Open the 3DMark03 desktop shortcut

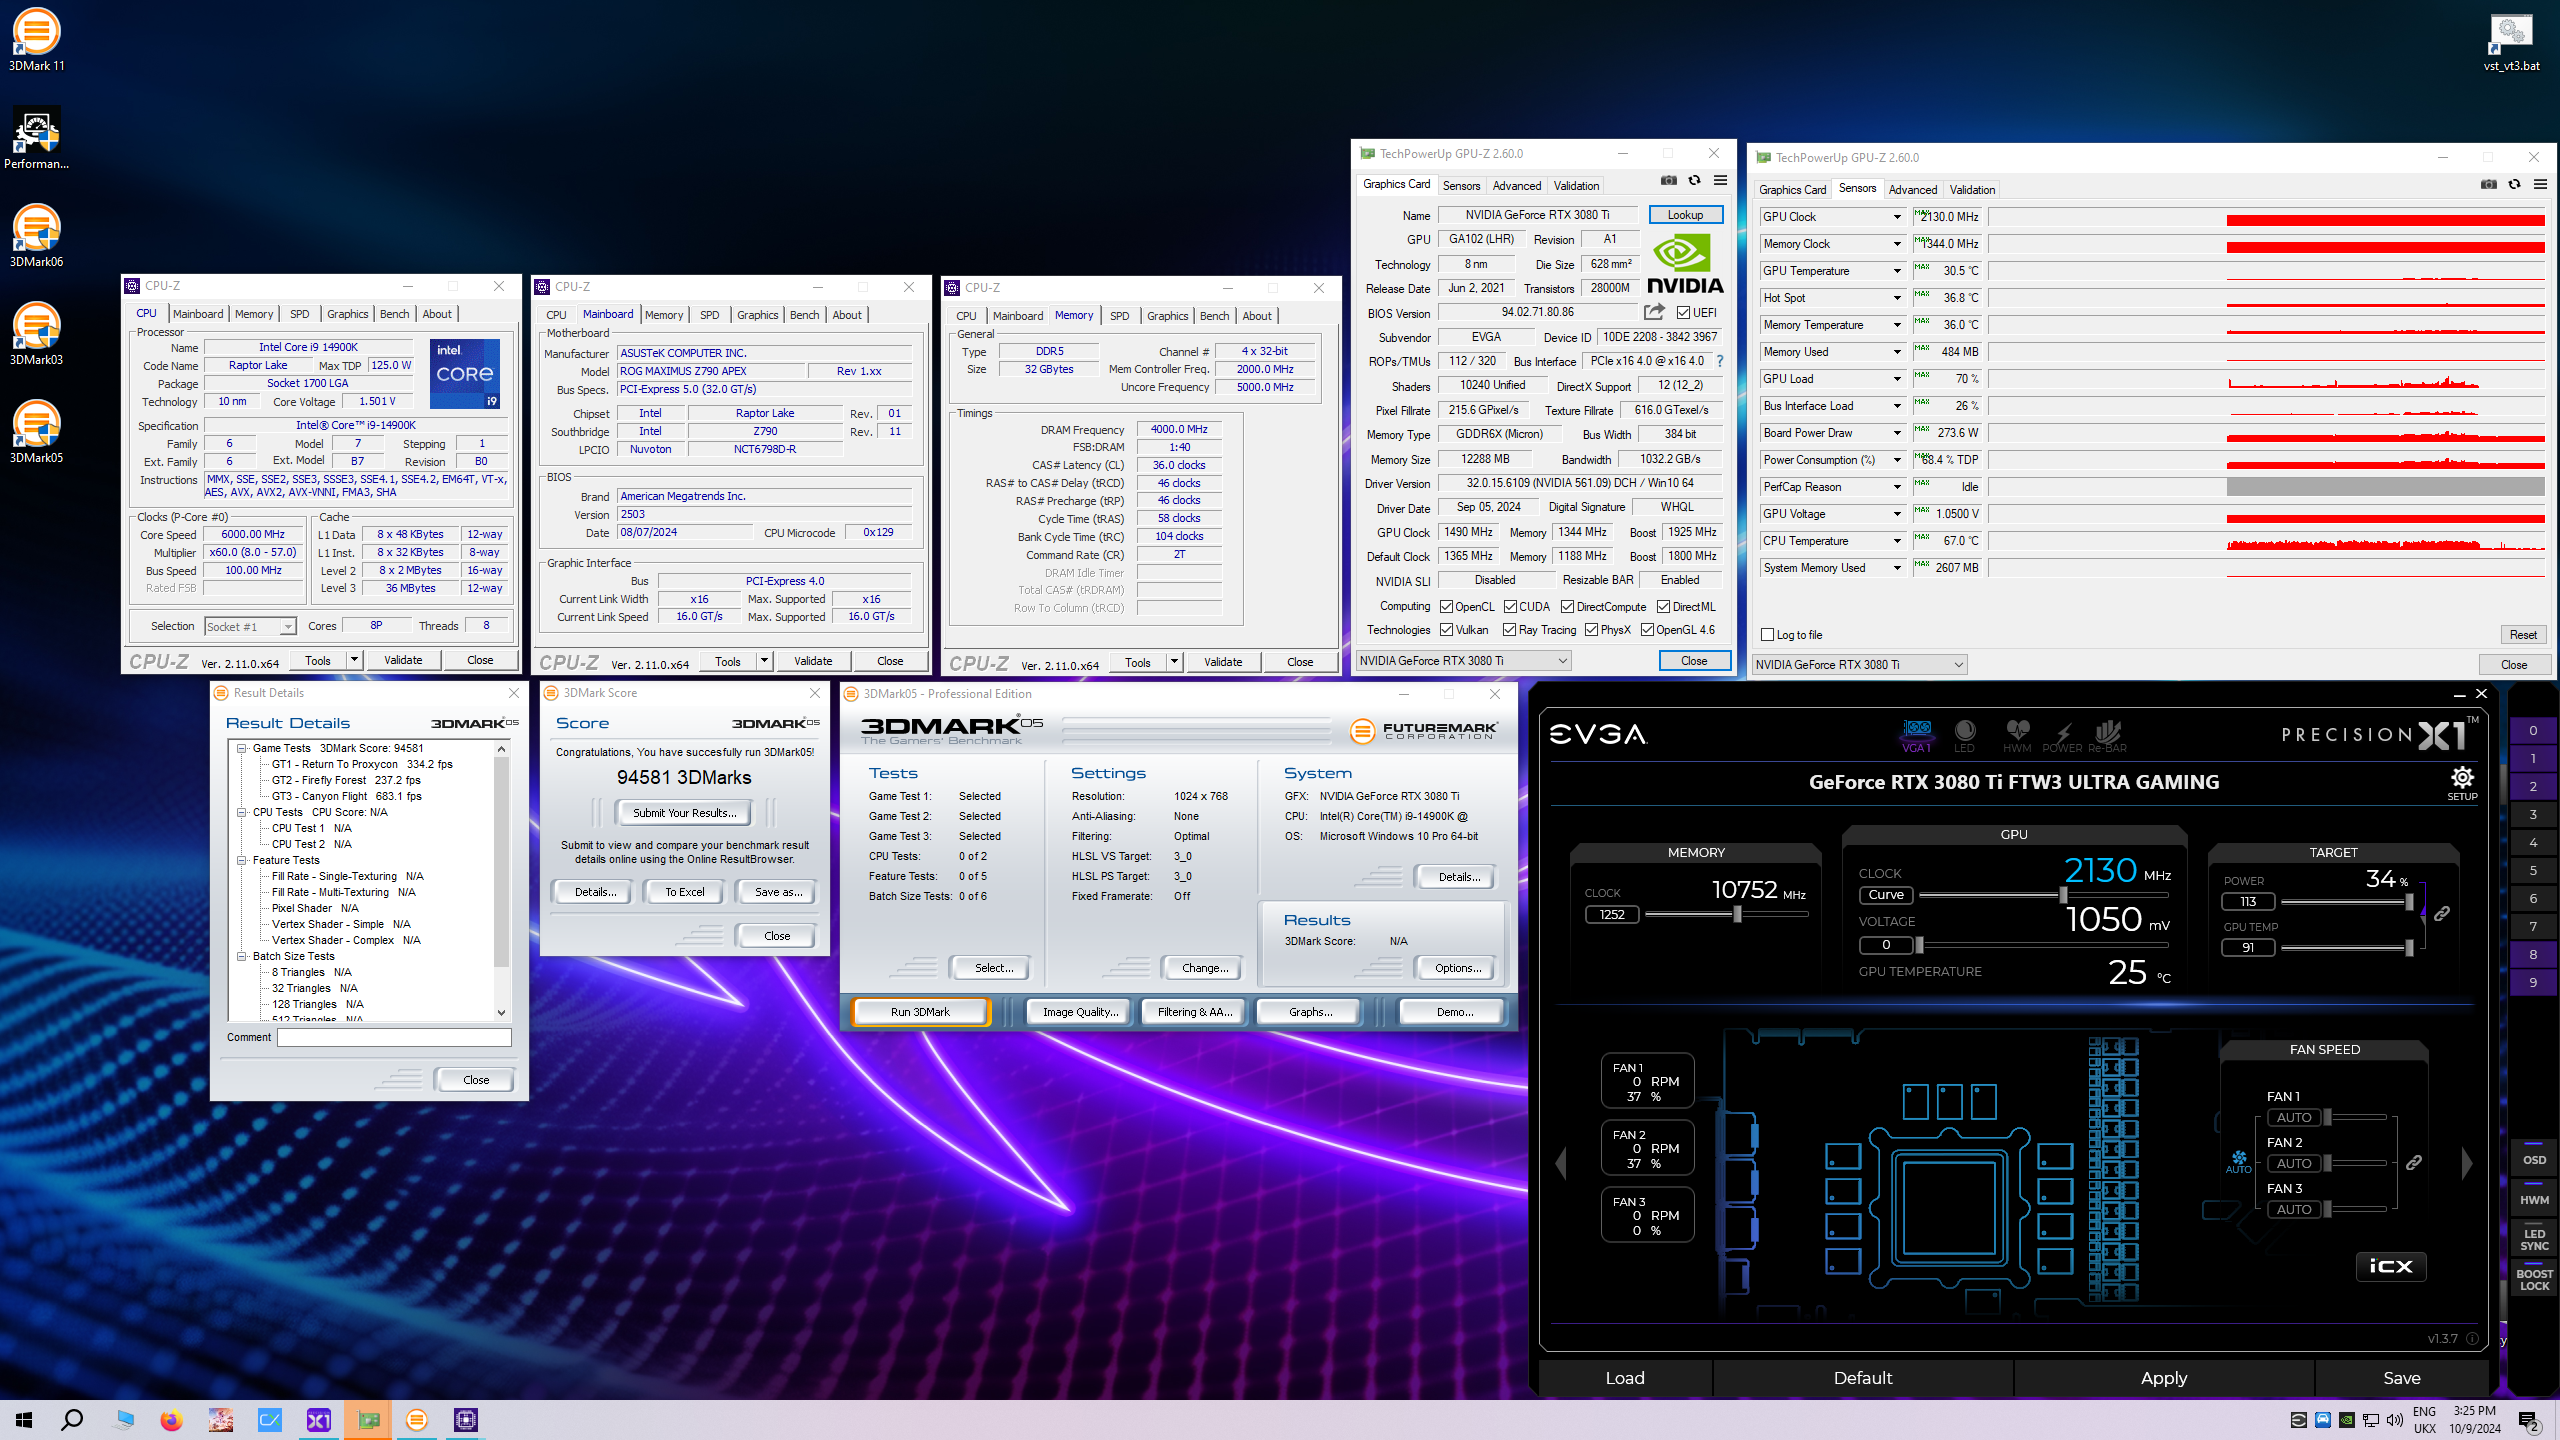[x=37, y=334]
